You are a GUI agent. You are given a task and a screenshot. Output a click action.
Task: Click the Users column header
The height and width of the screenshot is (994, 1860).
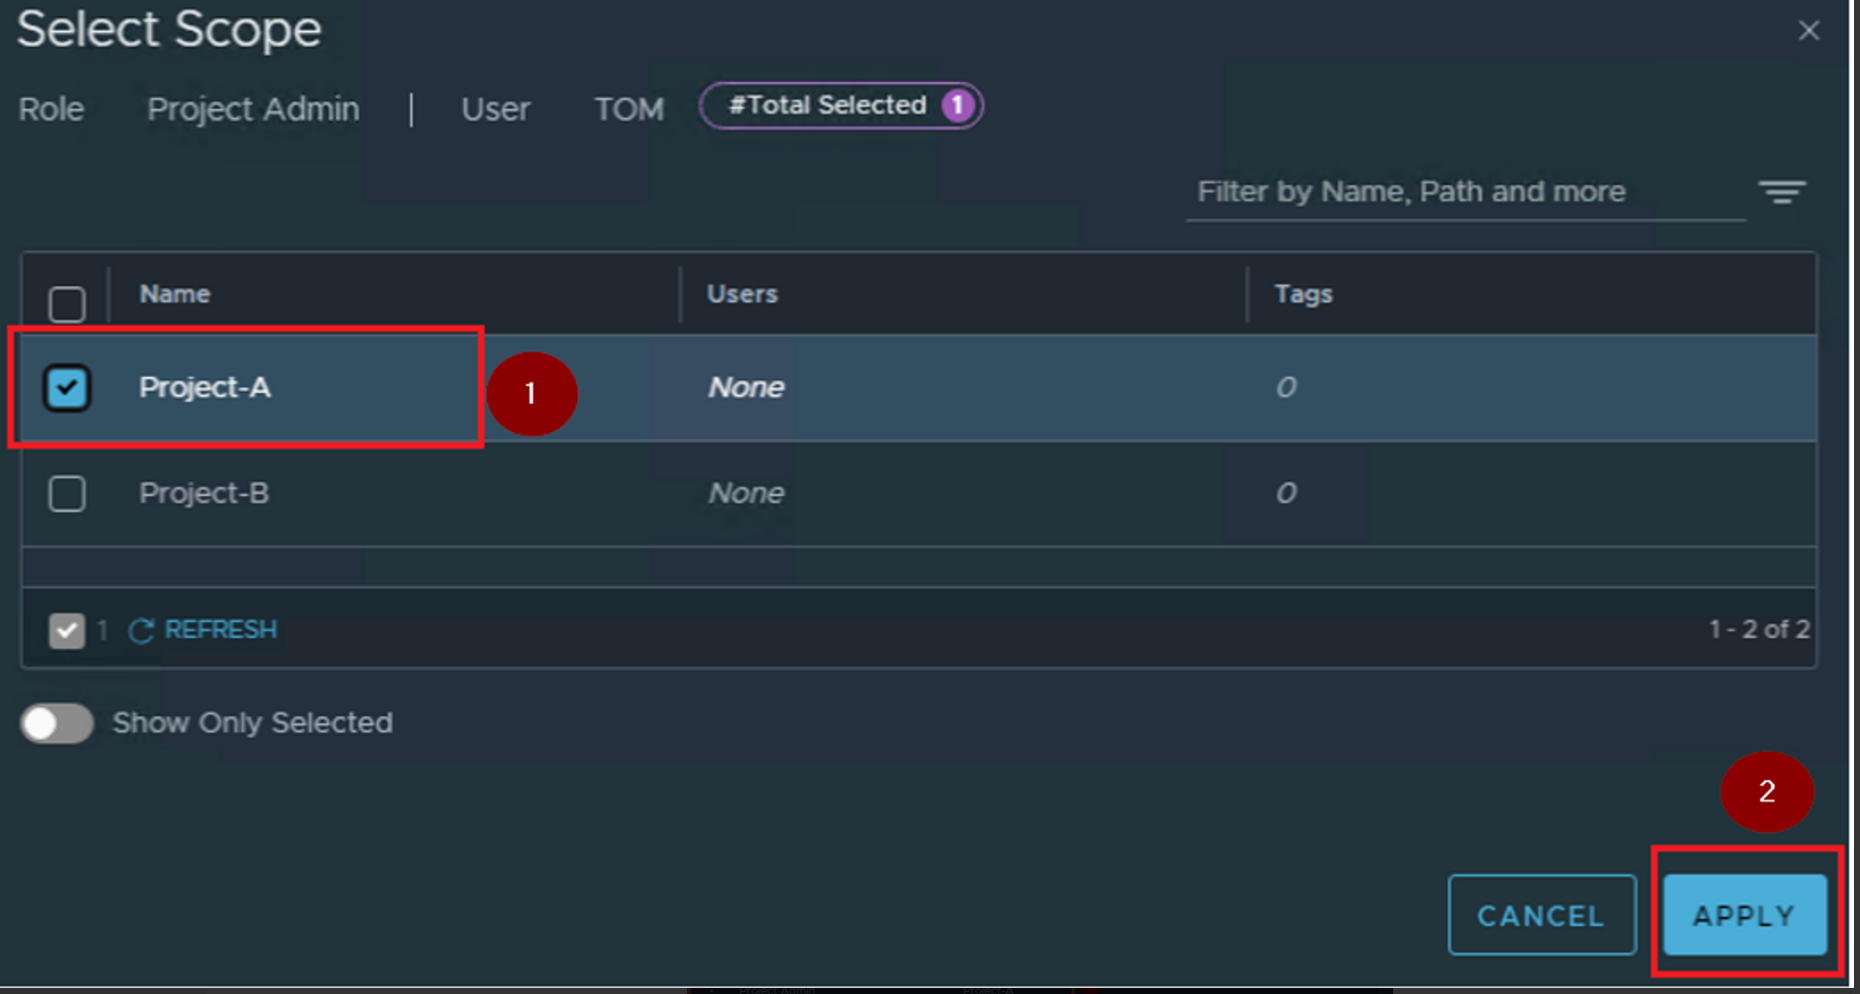tap(742, 294)
